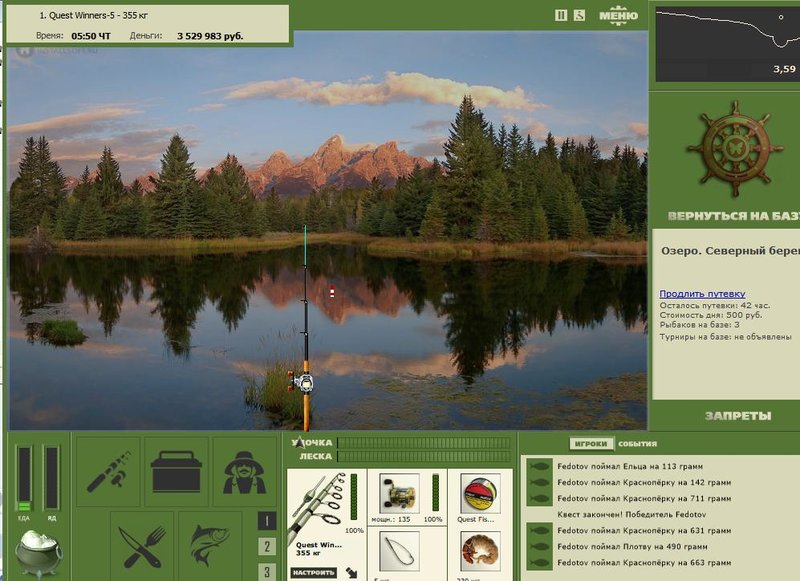Open the fisherman profile icon

tap(244, 471)
